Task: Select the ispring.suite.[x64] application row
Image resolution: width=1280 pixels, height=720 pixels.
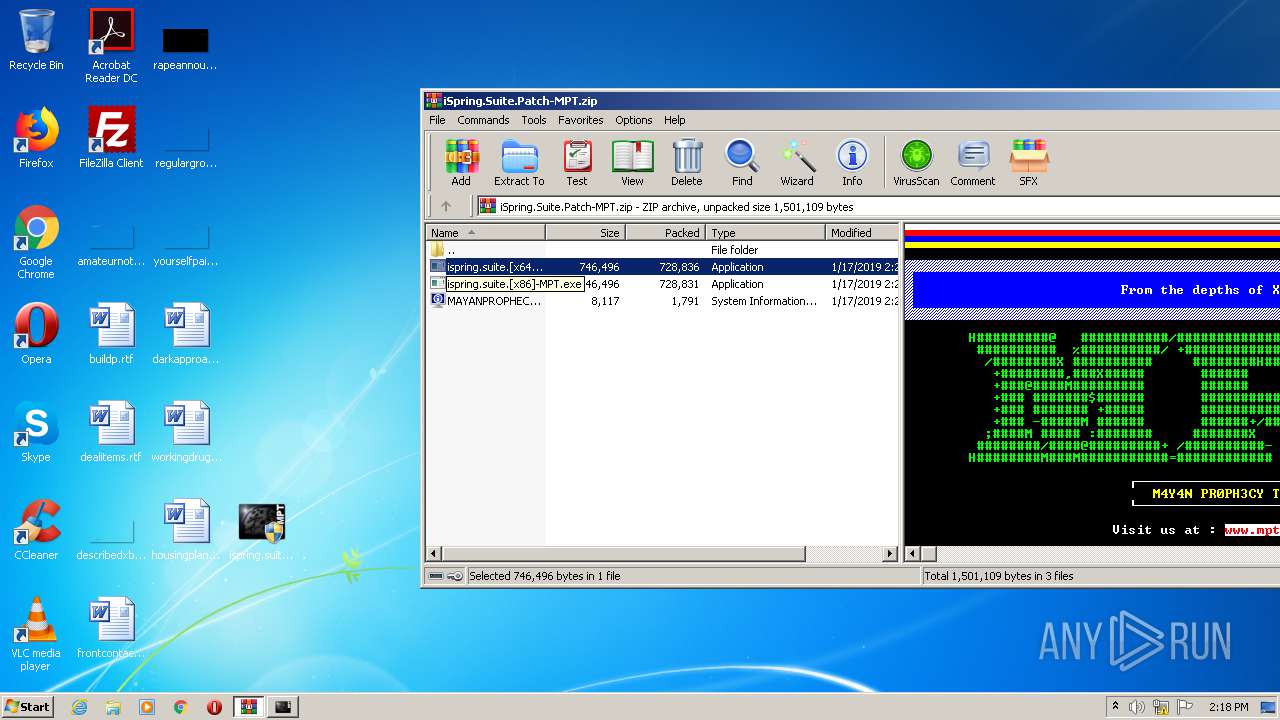Action: tap(663, 267)
